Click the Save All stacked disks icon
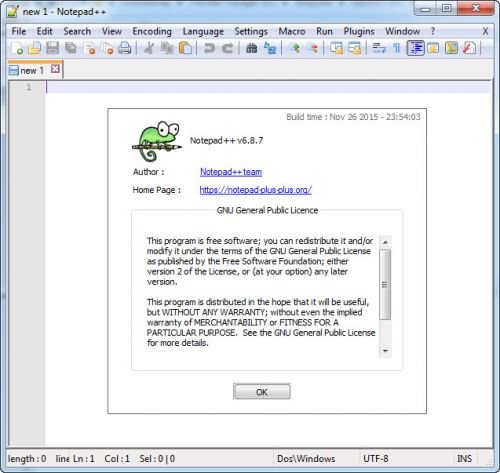Image resolution: width=500 pixels, height=473 pixels. (70, 48)
